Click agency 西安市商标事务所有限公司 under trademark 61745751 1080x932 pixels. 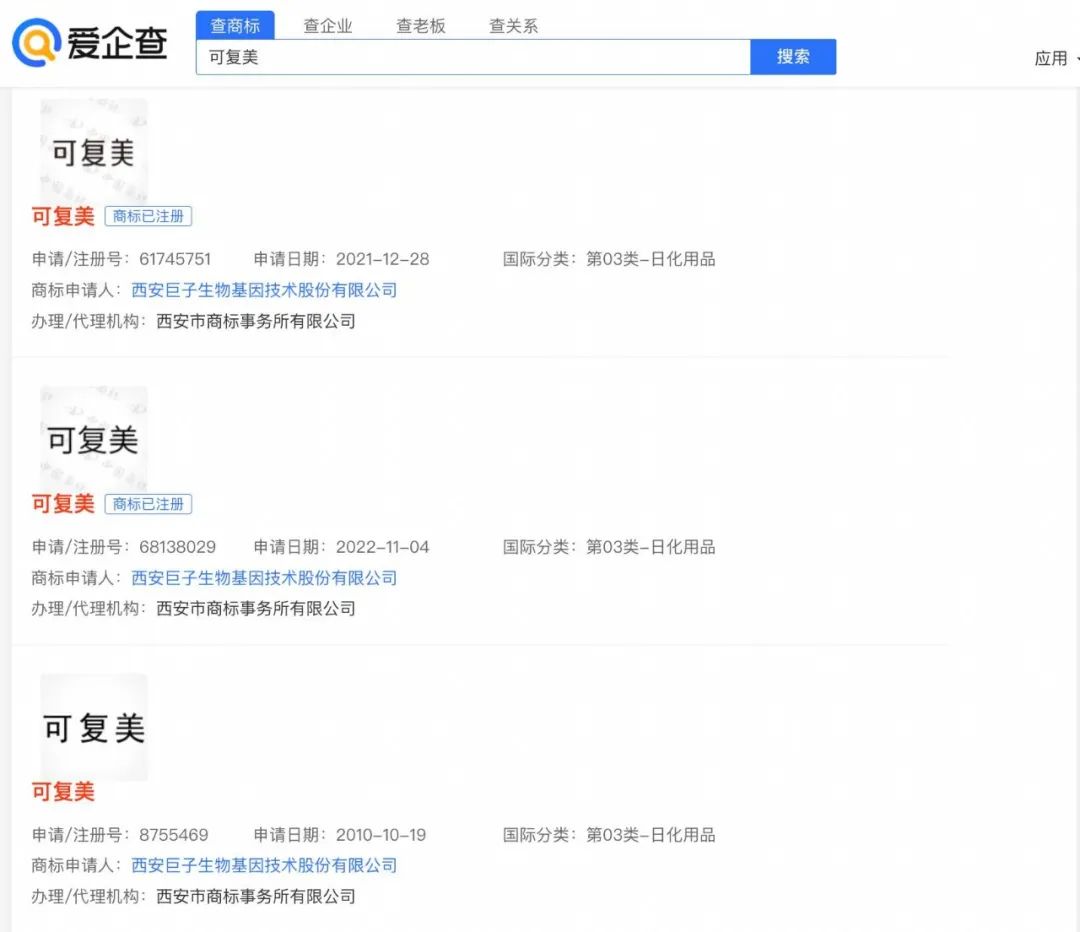pyautogui.click(x=256, y=321)
